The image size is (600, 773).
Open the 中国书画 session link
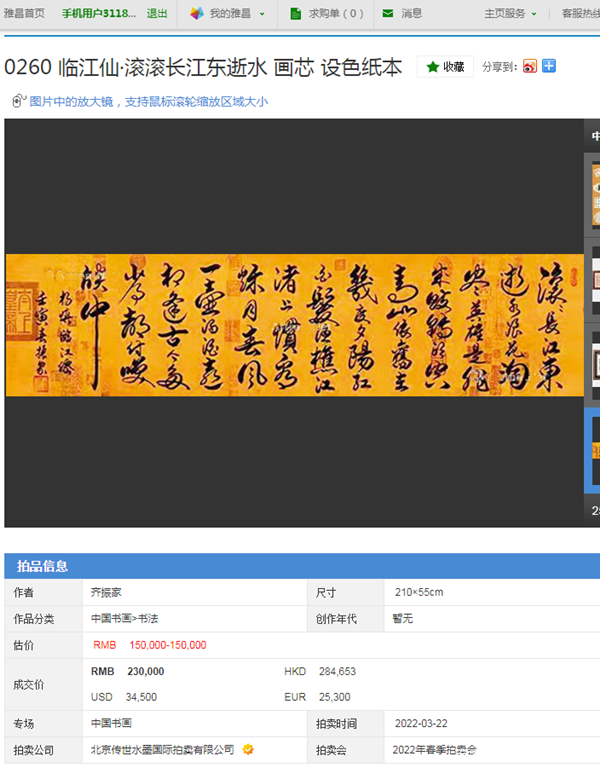pyautogui.click(x=111, y=723)
